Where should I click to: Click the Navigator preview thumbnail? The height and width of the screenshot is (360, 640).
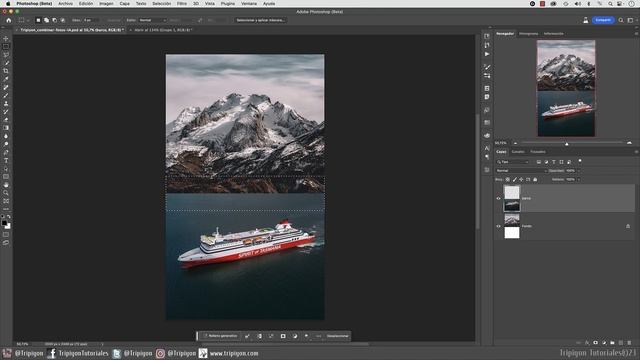[566, 88]
